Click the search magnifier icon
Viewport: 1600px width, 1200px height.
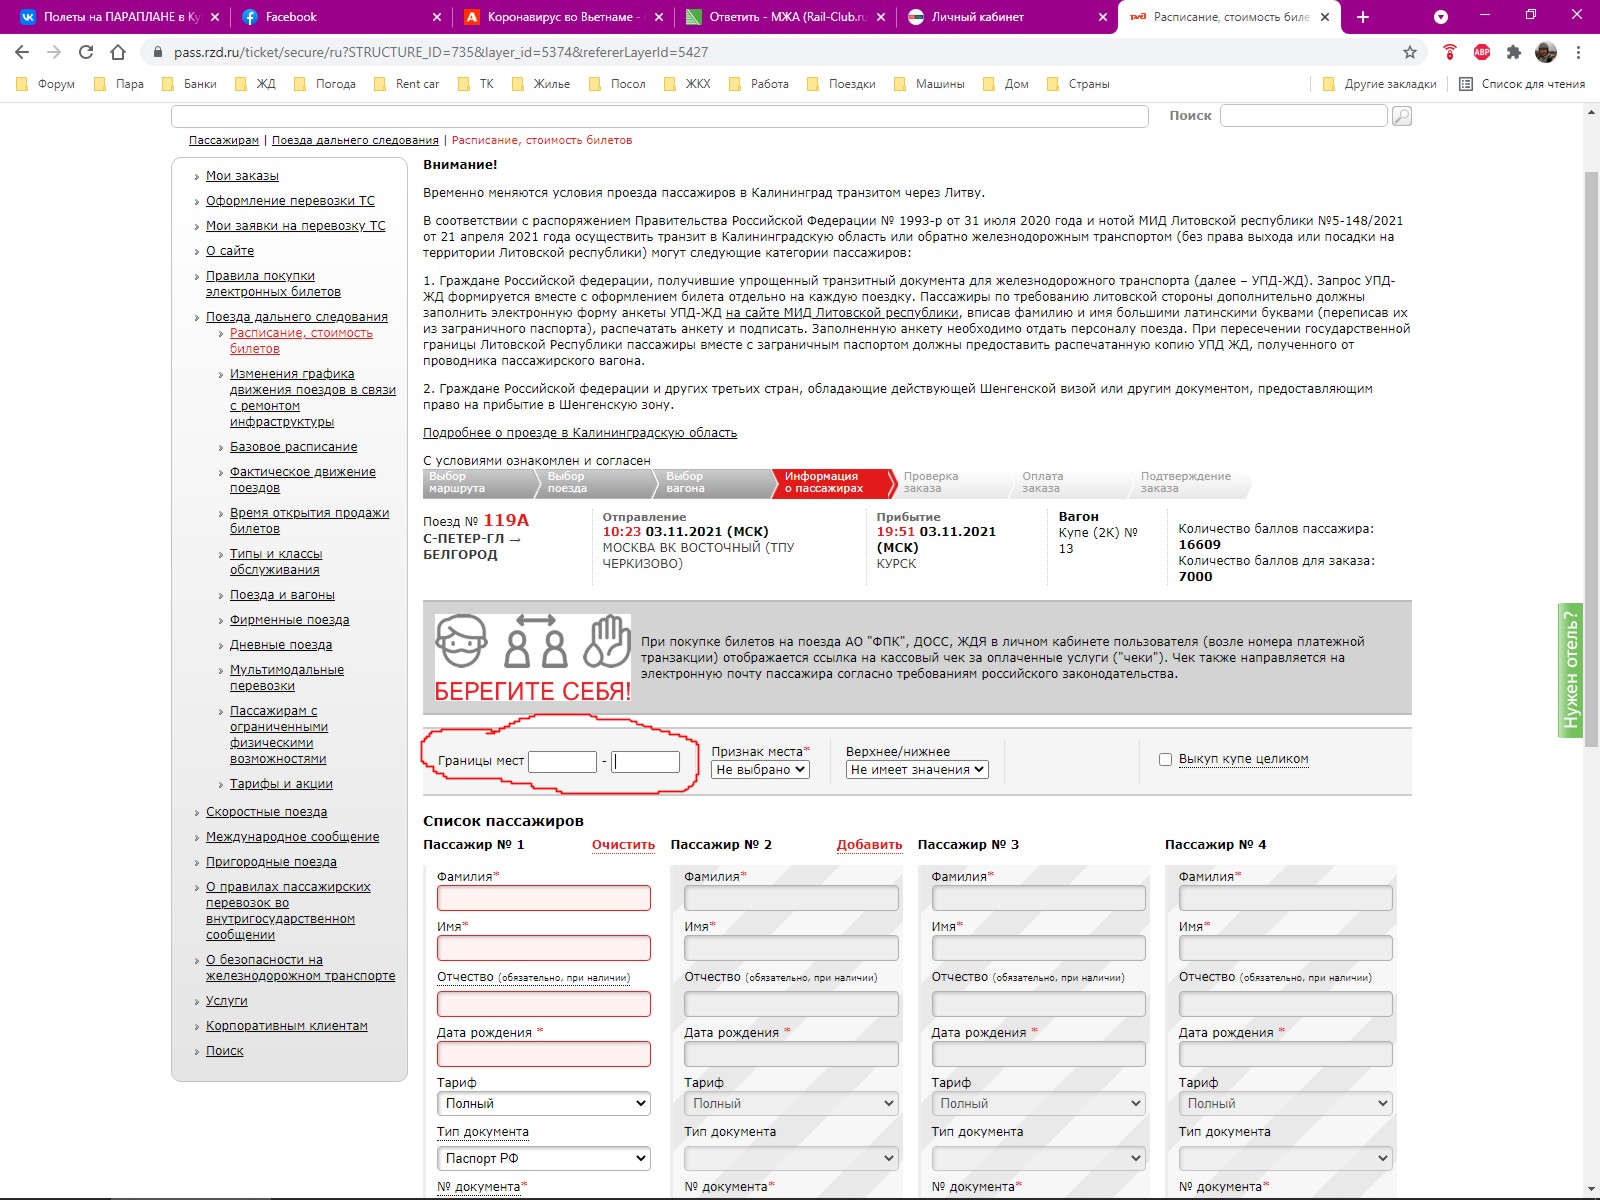[1402, 117]
